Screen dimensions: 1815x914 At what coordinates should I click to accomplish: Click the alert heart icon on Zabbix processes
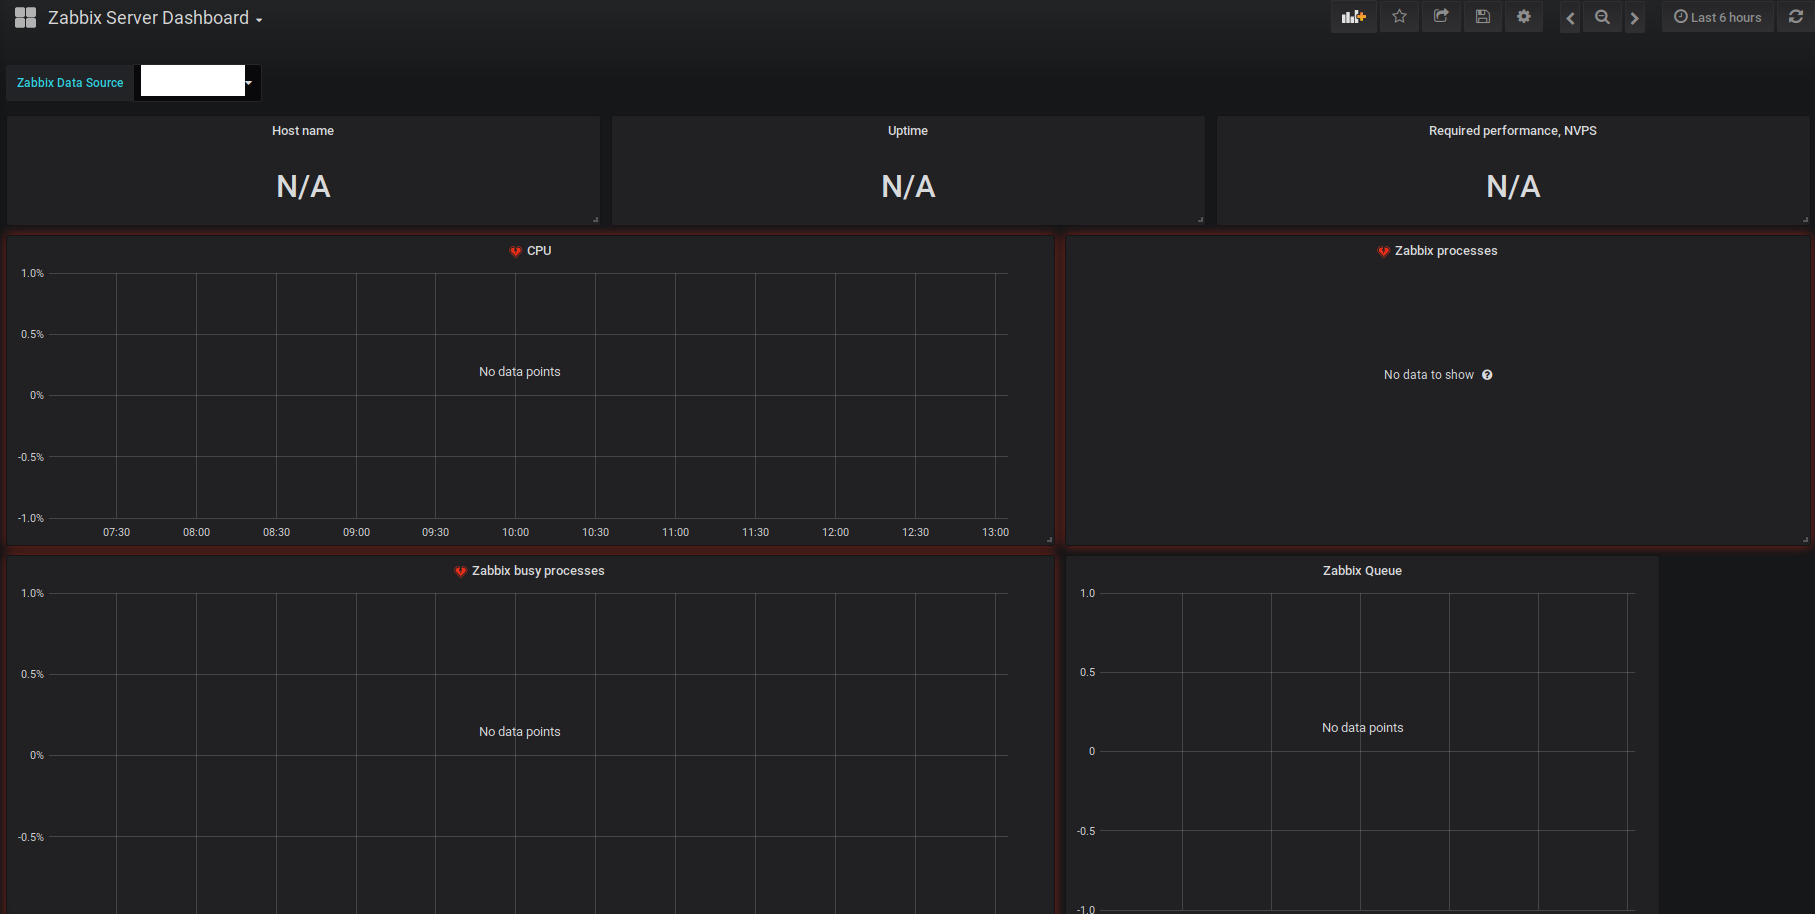(x=1383, y=251)
